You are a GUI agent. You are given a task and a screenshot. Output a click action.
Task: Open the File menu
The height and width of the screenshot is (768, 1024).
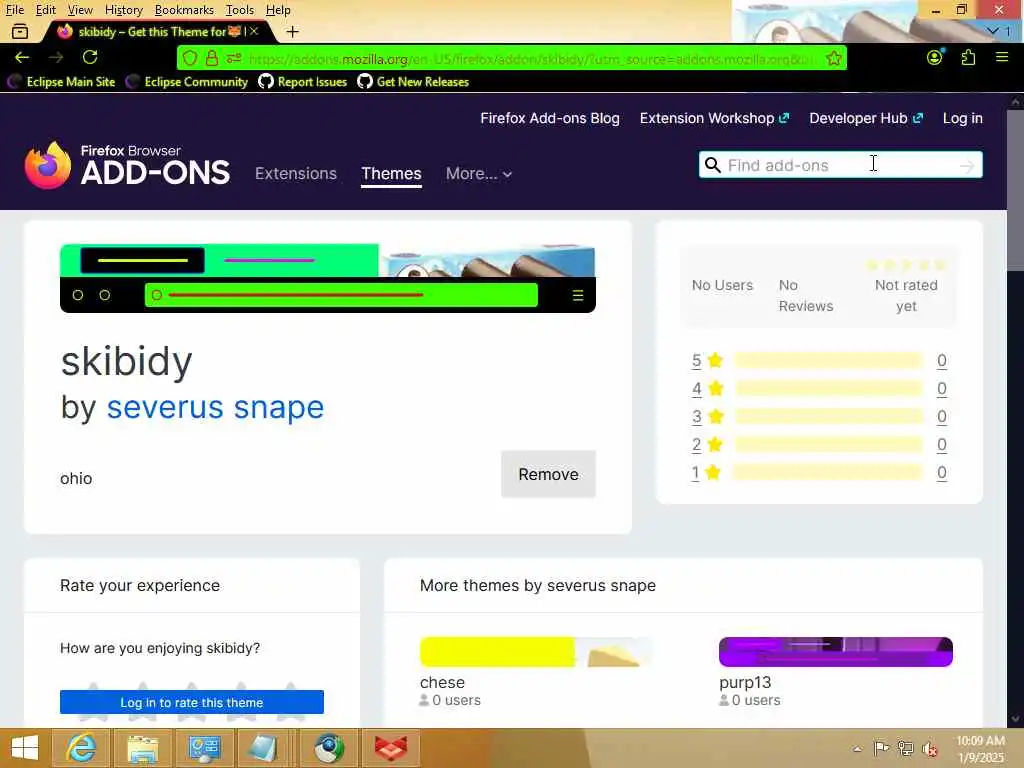click(14, 10)
